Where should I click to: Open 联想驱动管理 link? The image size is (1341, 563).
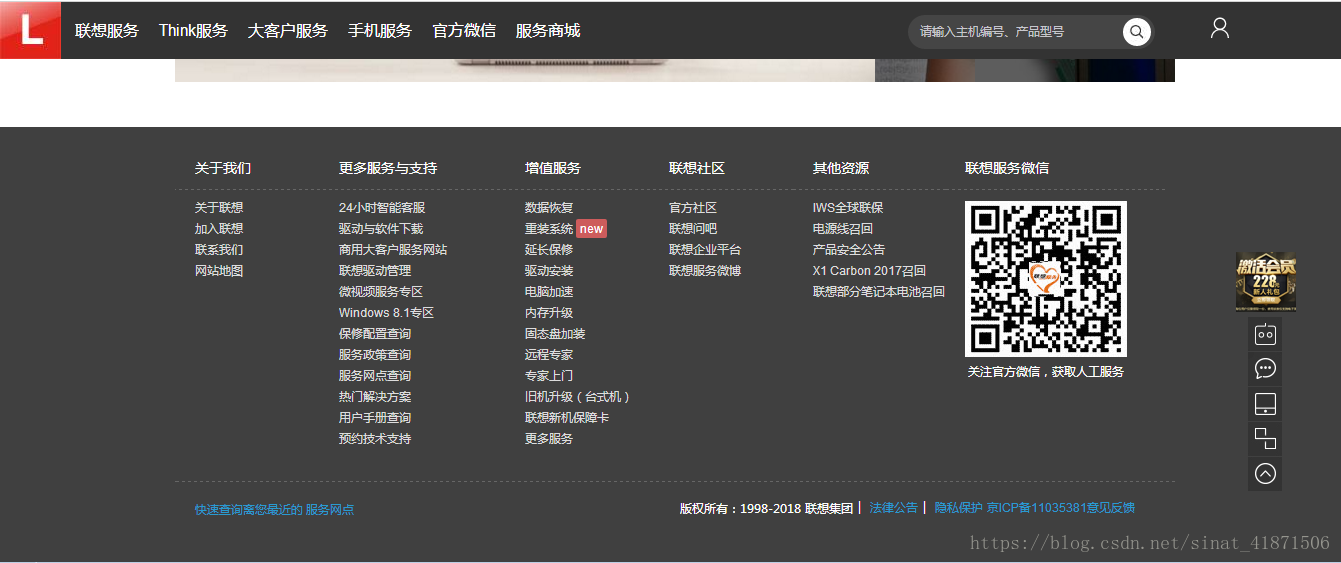[x=375, y=271]
